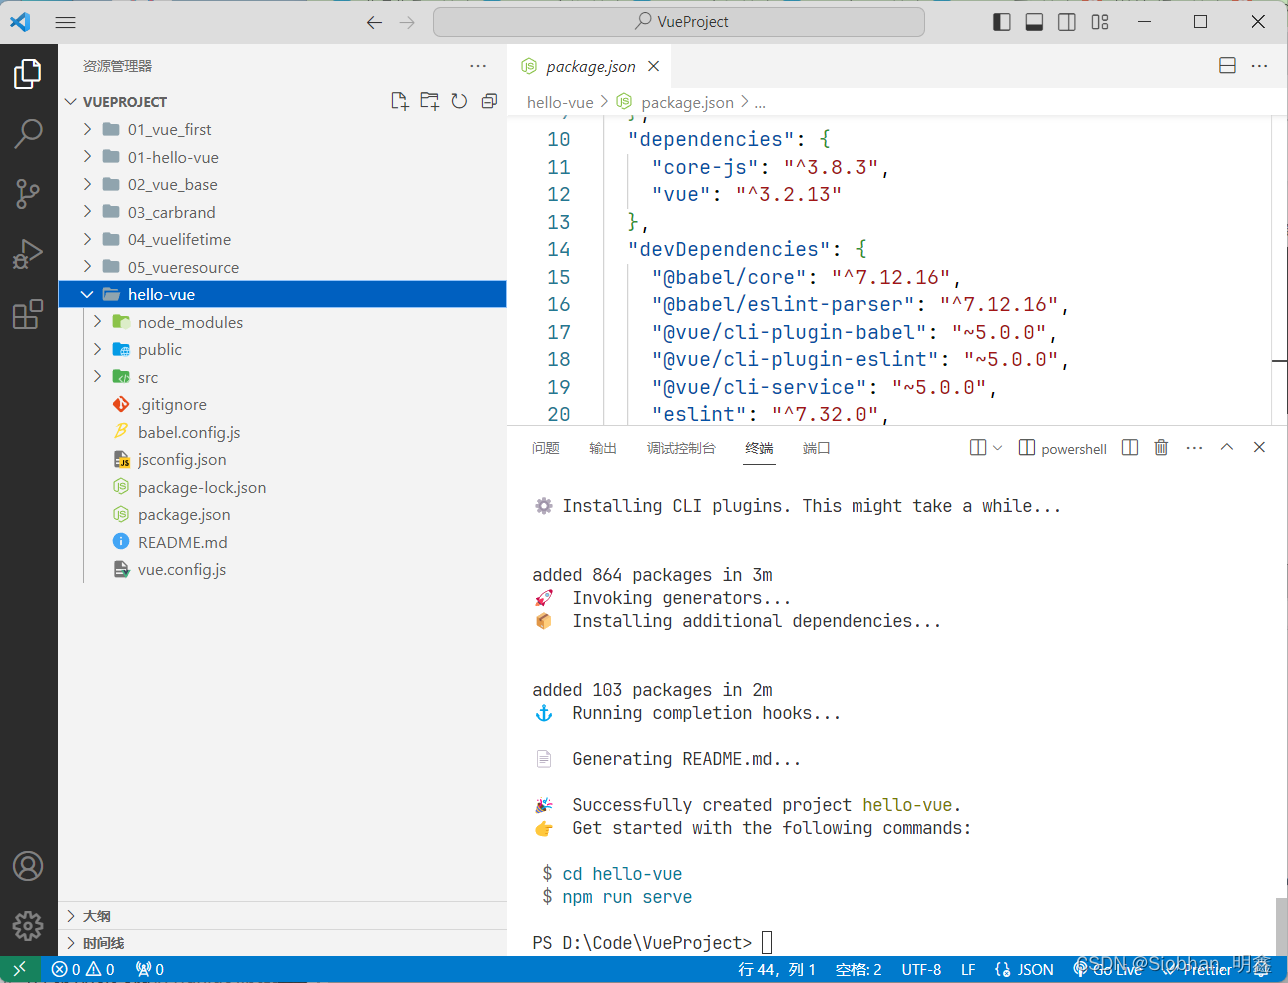Change encoding via UTF-8 status item
The height and width of the screenshot is (983, 1288).
[921, 969]
